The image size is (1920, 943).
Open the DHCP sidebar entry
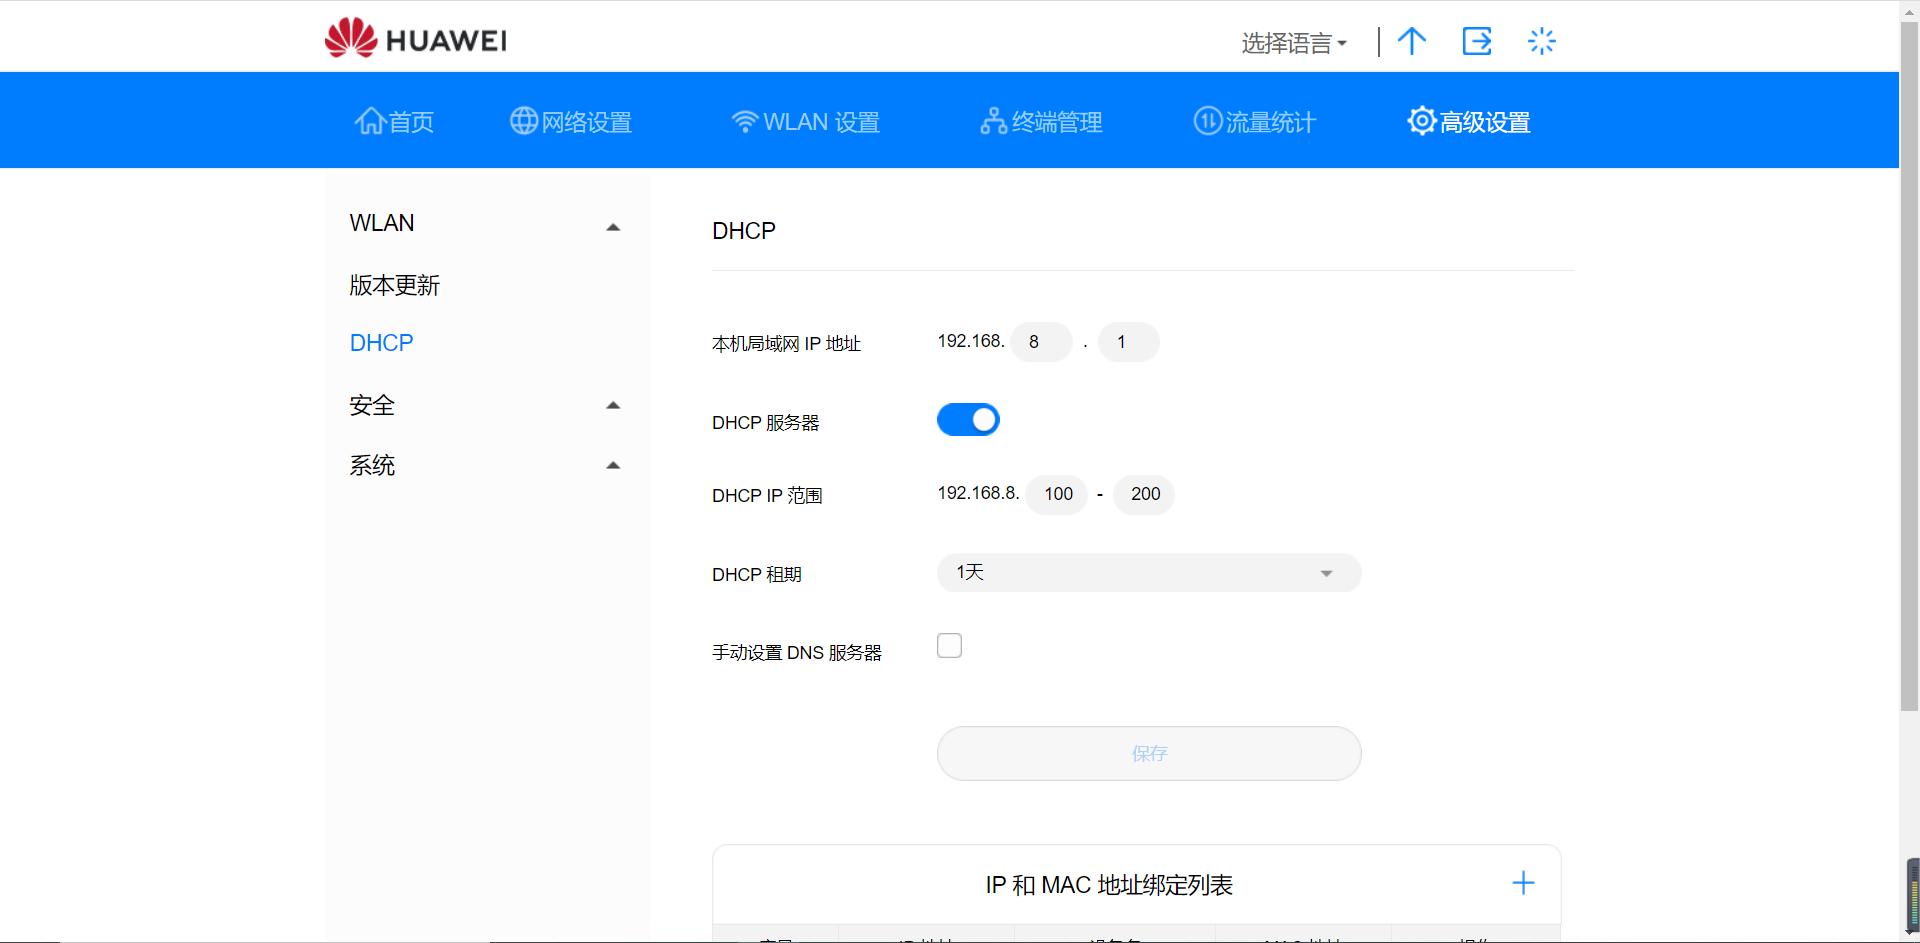coord(380,342)
